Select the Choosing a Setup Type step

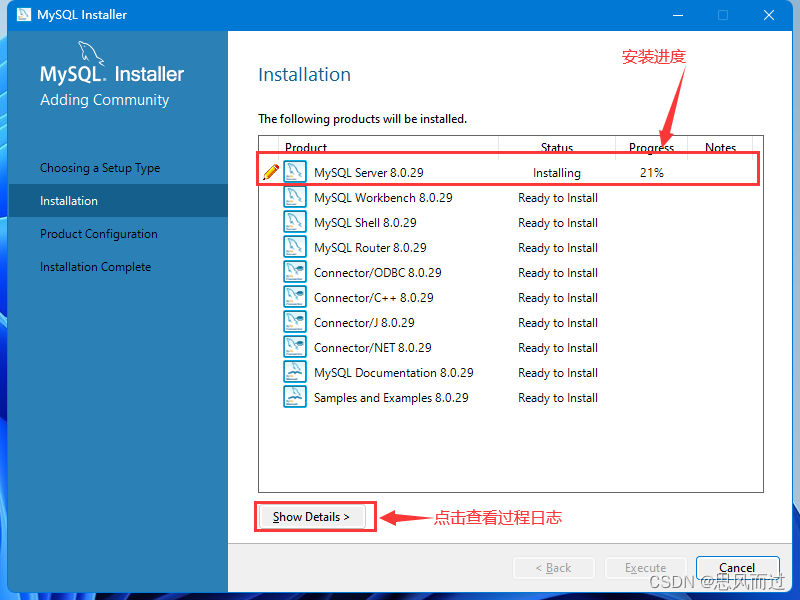pos(100,168)
